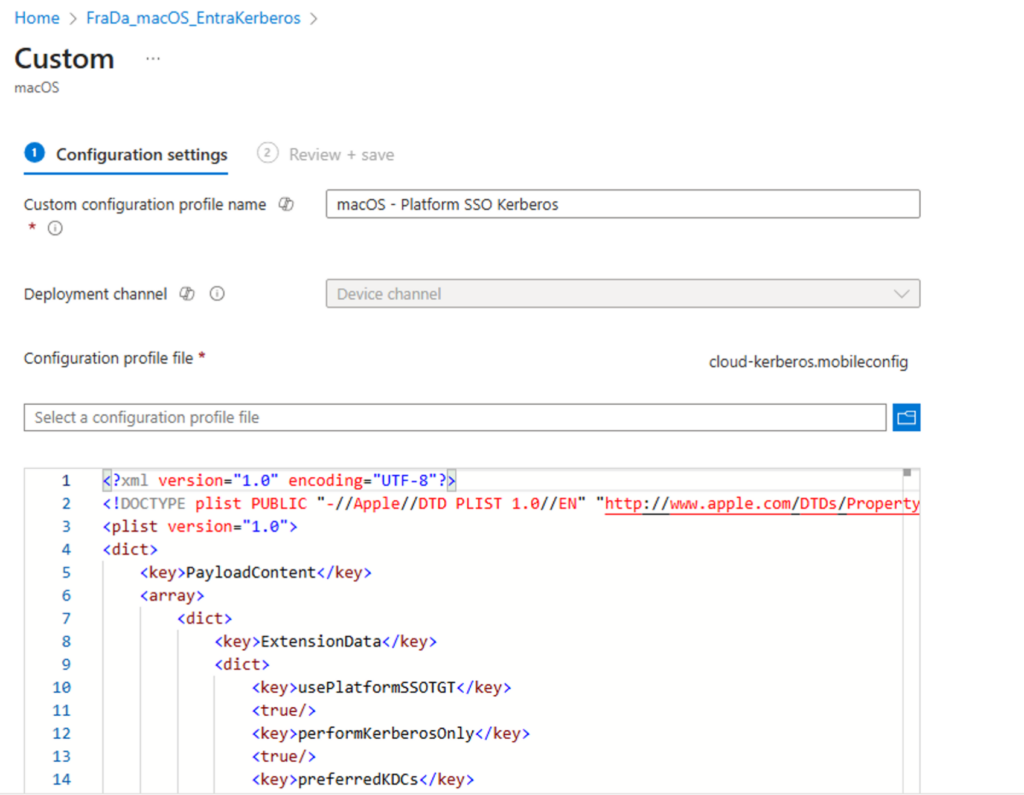Click the apple.com DTD URL in code
This screenshot has height=795, width=1024.
coord(760,503)
